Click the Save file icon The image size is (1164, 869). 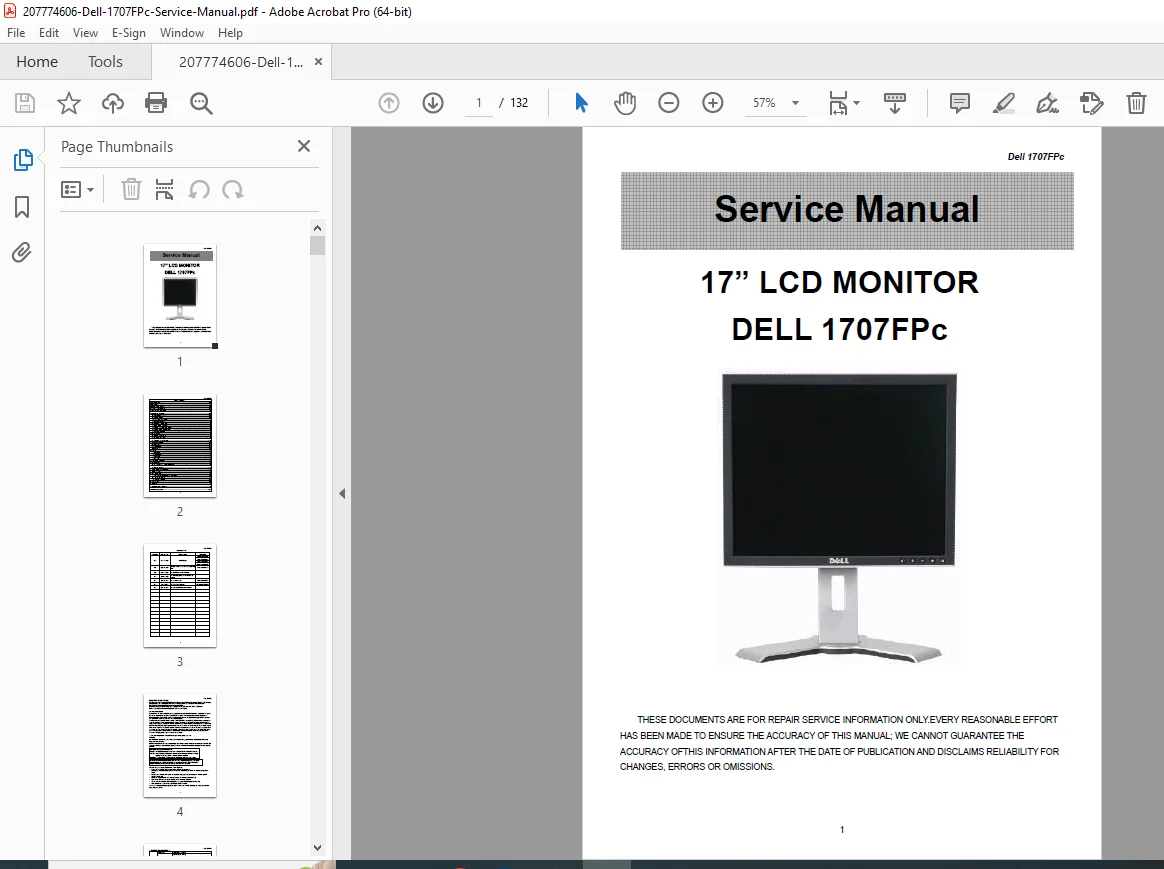pyautogui.click(x=24, y=103)
